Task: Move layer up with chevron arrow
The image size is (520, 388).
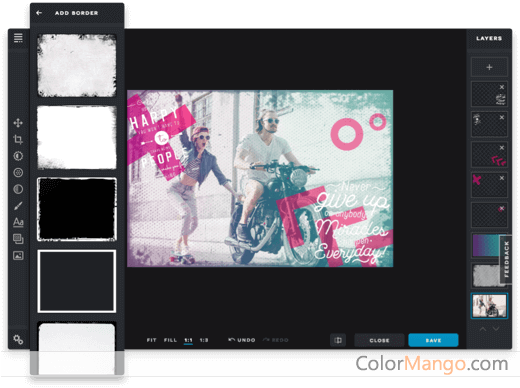Action: [x=483, y=329]
